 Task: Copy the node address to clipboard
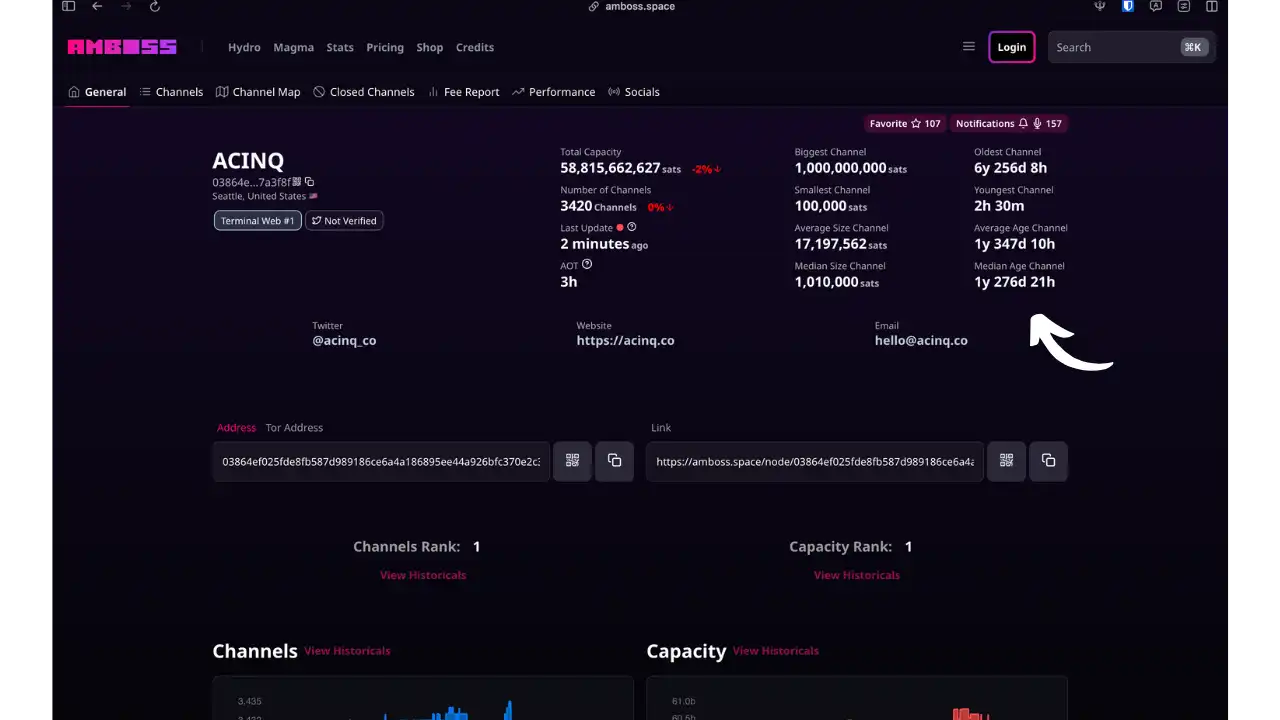[x=614, y=461]
